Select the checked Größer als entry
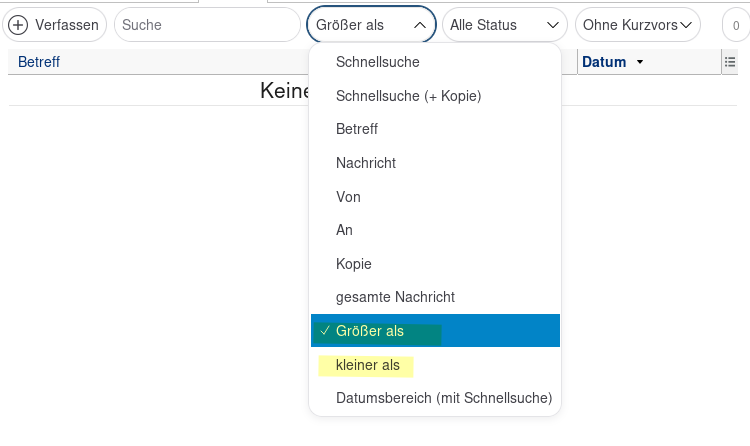This screenshot has width=750, height=446. [370, 331]
